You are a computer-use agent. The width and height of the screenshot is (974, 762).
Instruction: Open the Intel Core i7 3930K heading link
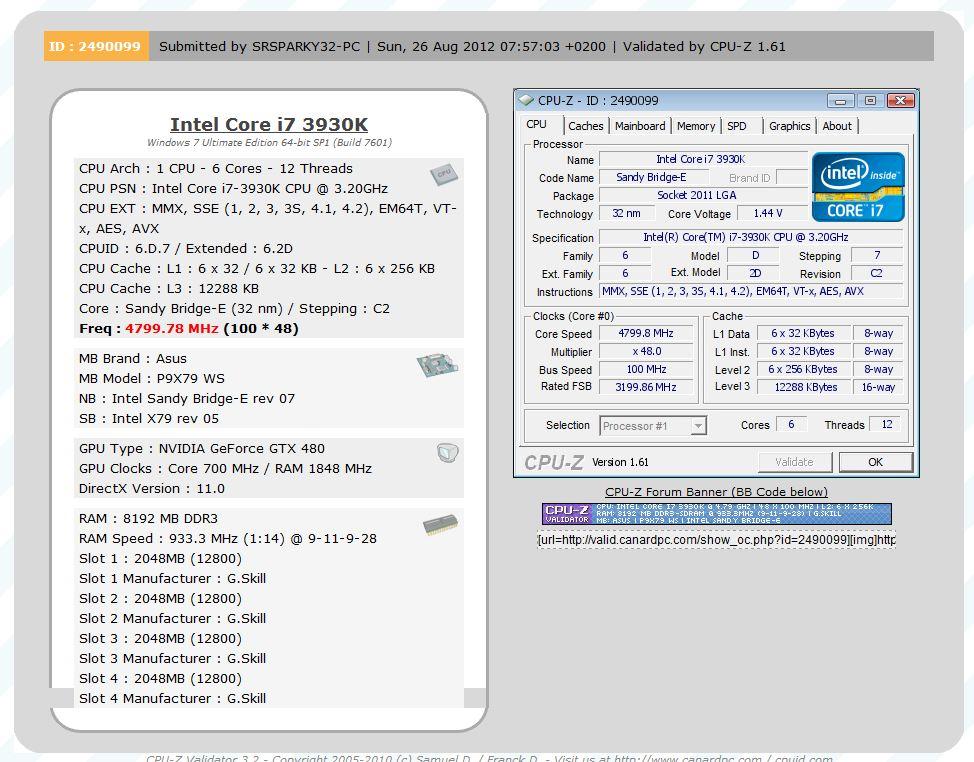(269, 124)
